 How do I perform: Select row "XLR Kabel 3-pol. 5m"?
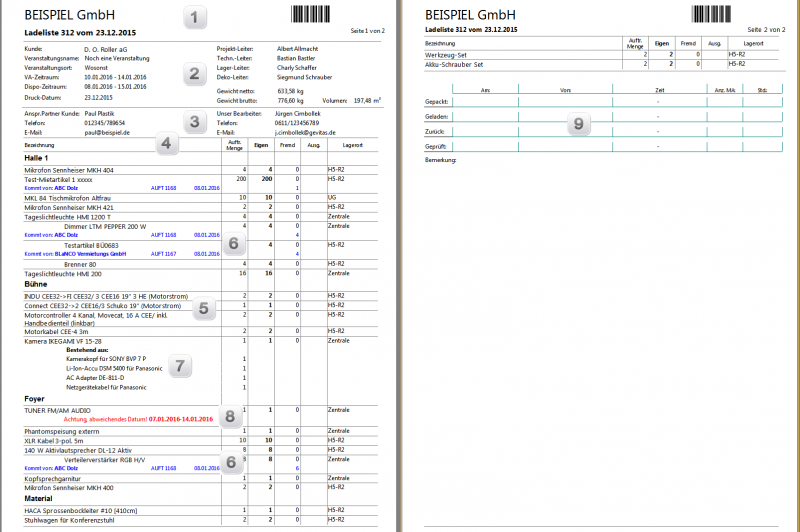[201, 441]
